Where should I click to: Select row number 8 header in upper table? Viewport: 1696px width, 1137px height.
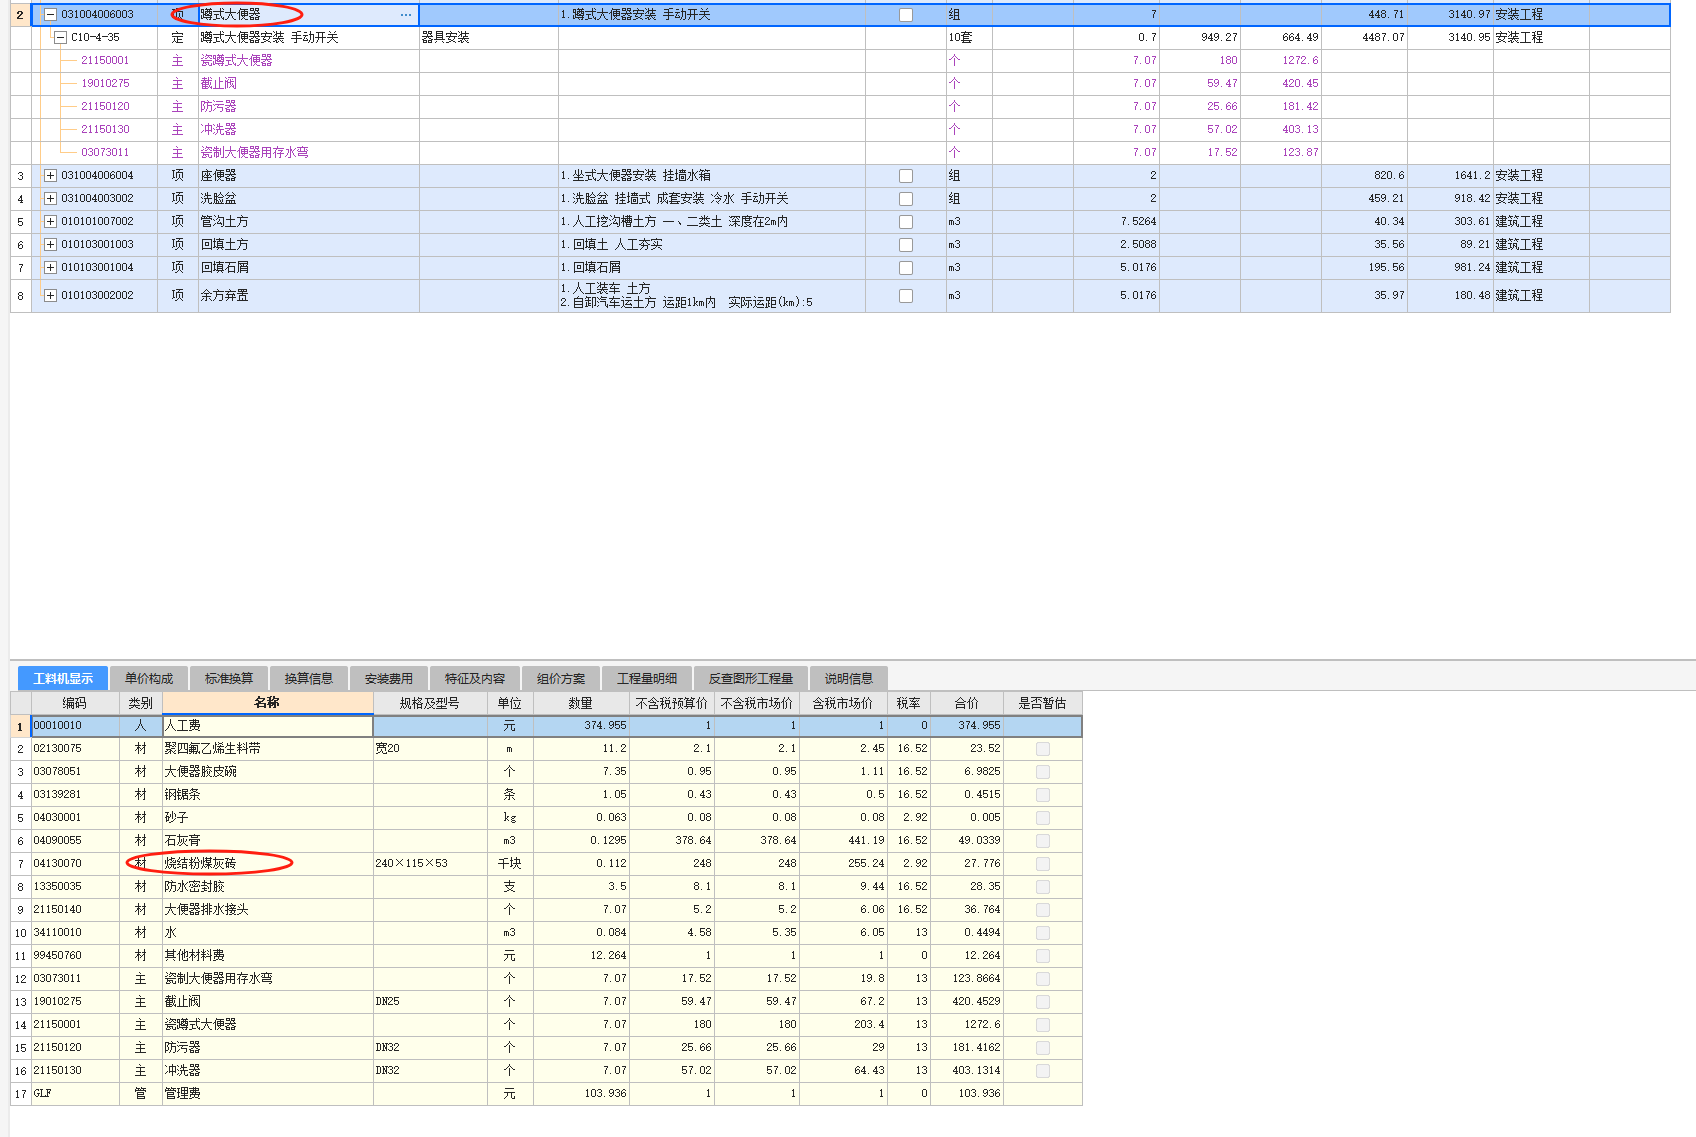click(x=20, y=296)
